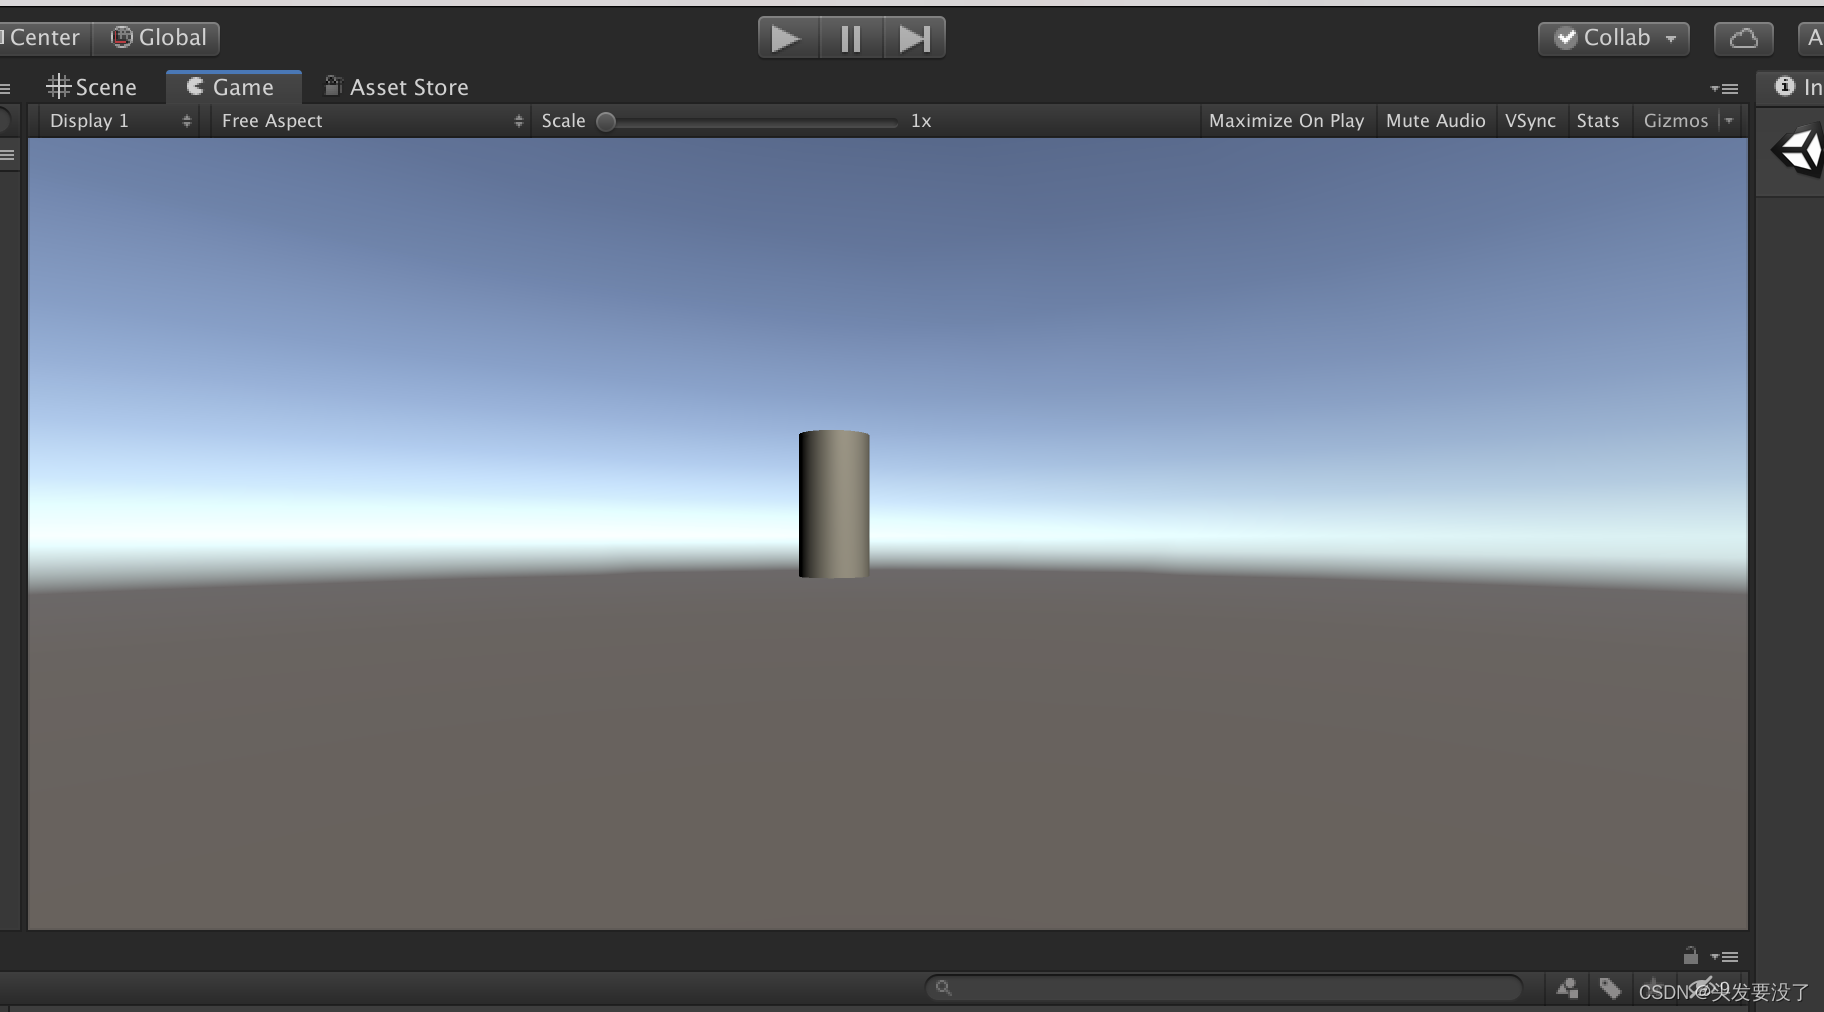1824x1012 pixels.
Task: Click the Scale label
Action: click(x=563, y=121)
